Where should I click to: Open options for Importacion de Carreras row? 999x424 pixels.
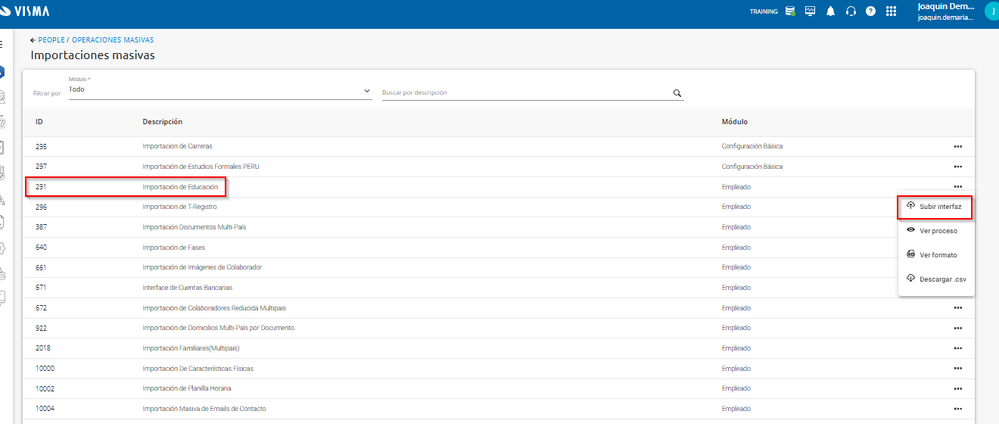pos(958,147)
